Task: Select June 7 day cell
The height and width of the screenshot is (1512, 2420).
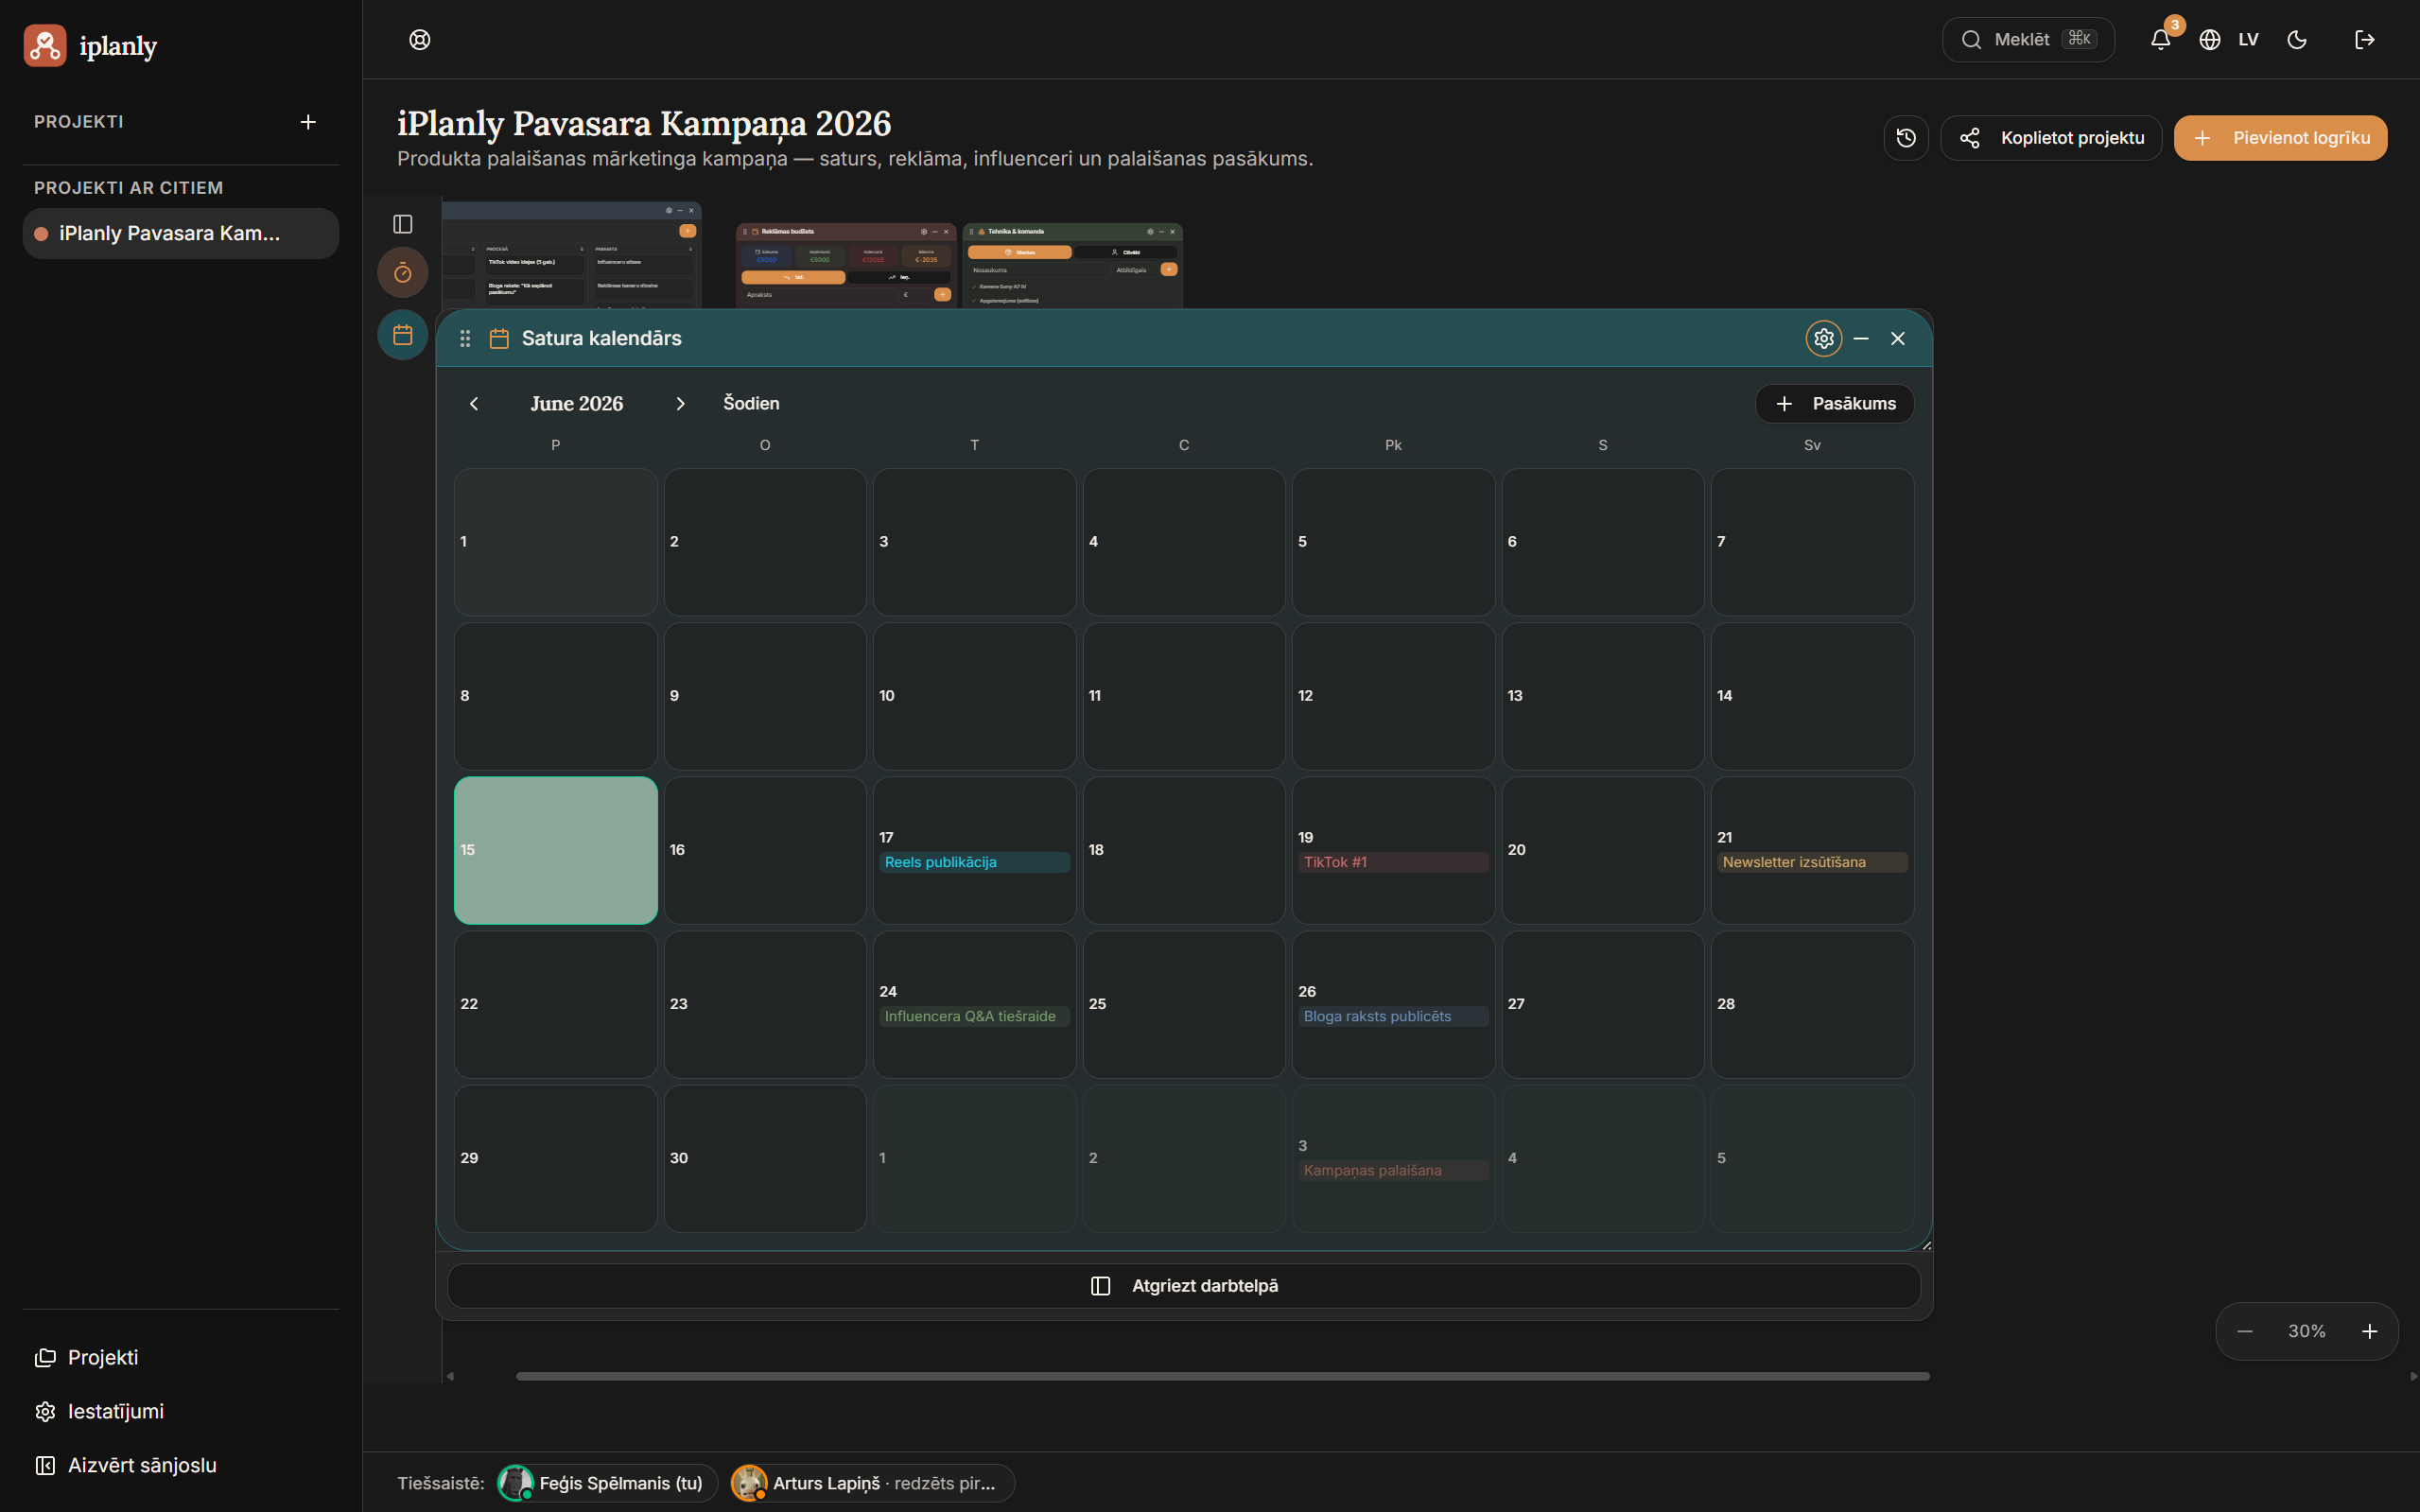Action: [x=1812, y=542]
